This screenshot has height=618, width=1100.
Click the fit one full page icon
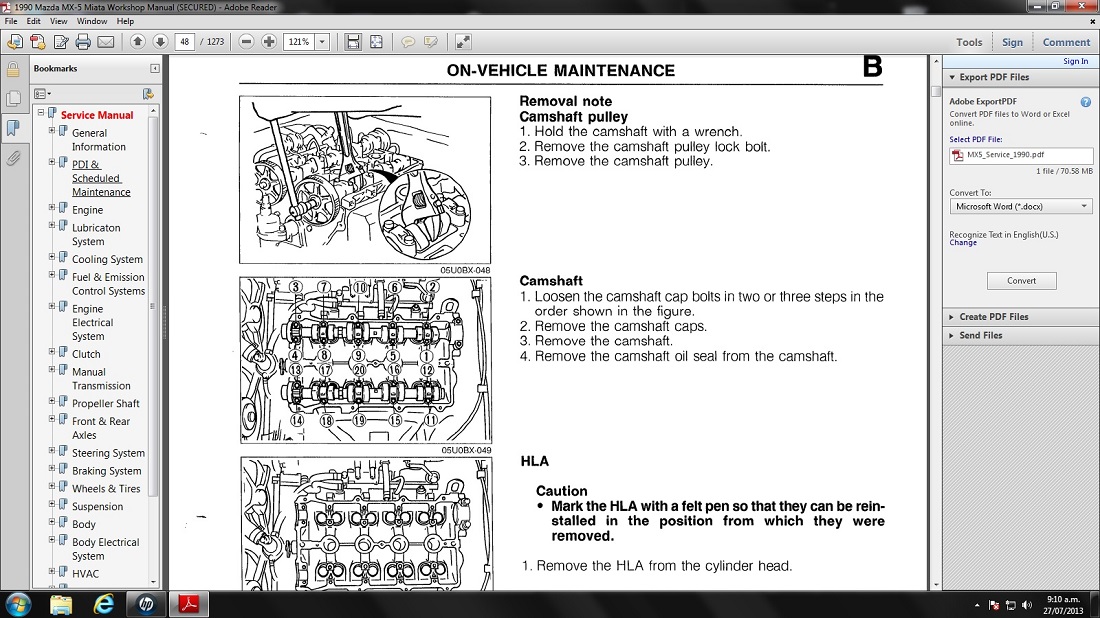pyautogui.click(x=376, y=42)
